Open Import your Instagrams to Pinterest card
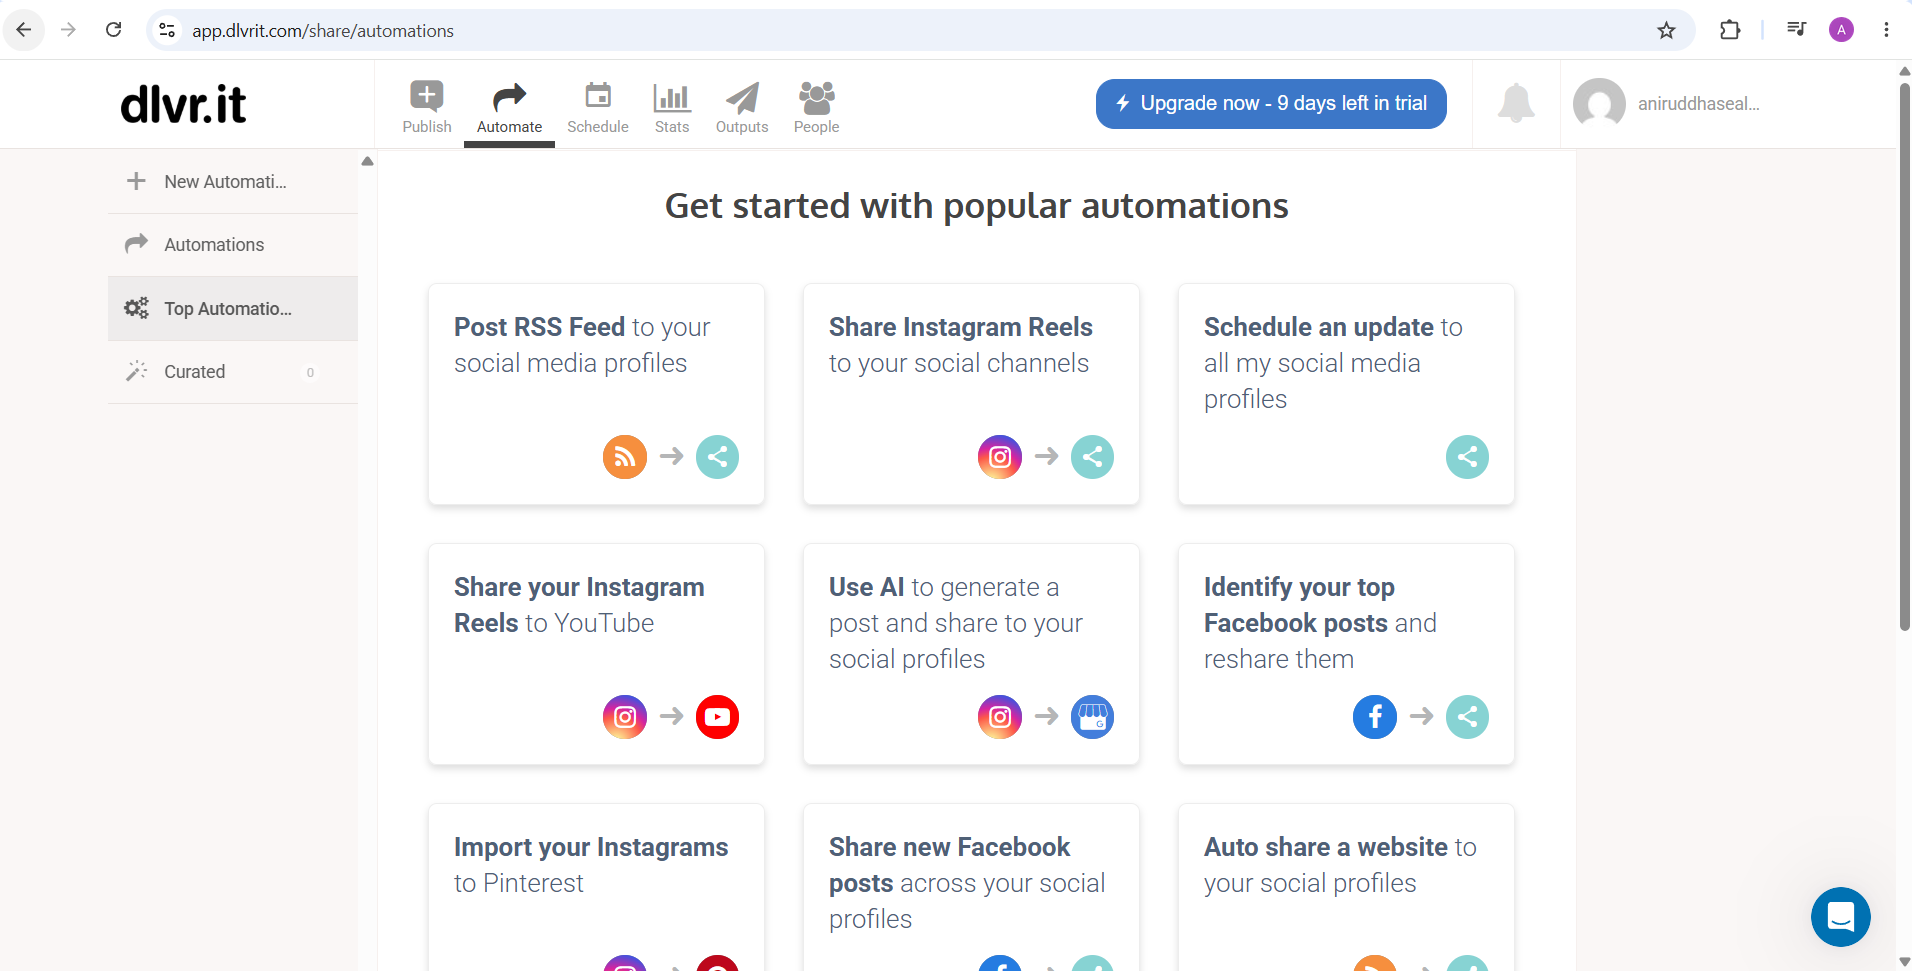Screen dimensions: 1912x971 (597, 888)
